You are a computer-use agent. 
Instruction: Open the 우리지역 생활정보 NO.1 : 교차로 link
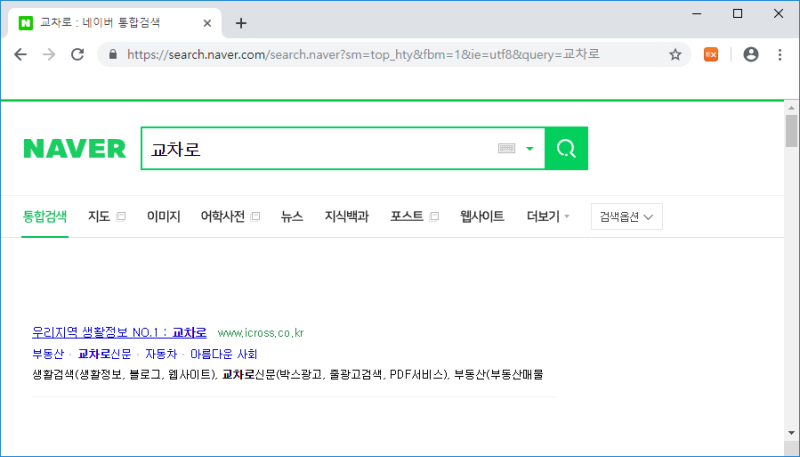[119, 333]
